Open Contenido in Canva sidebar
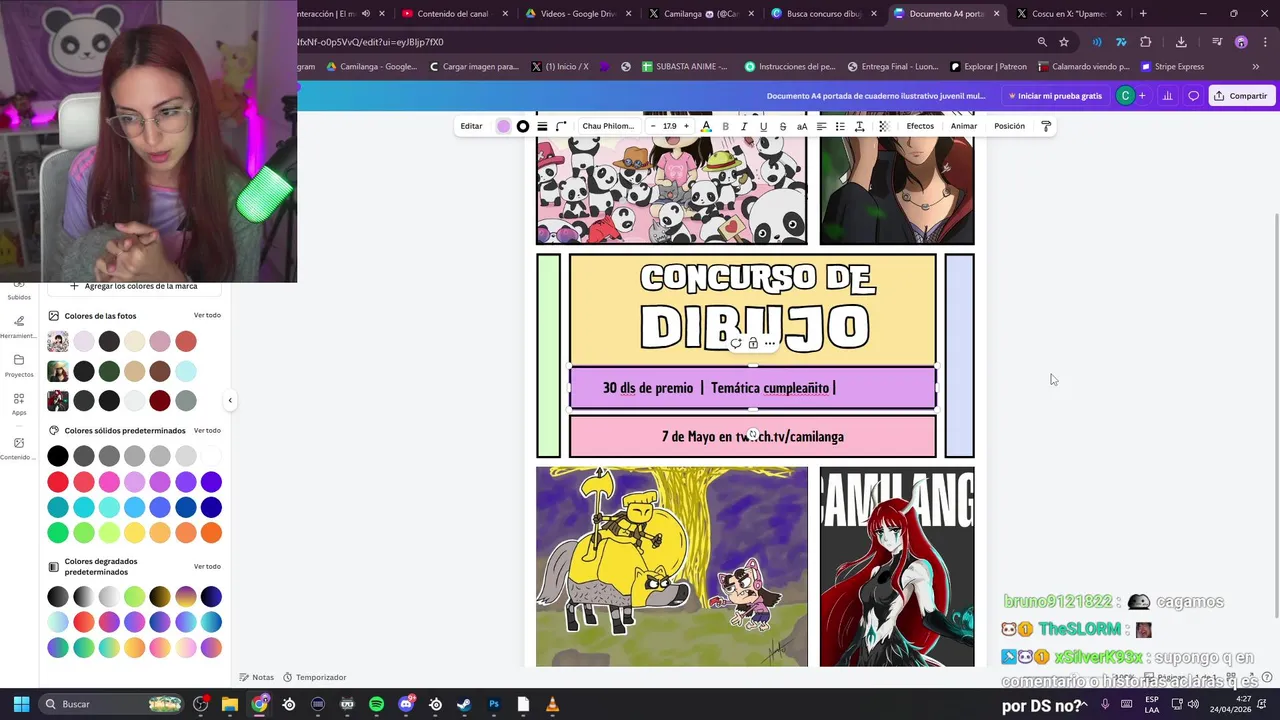 tap(19, 448)
